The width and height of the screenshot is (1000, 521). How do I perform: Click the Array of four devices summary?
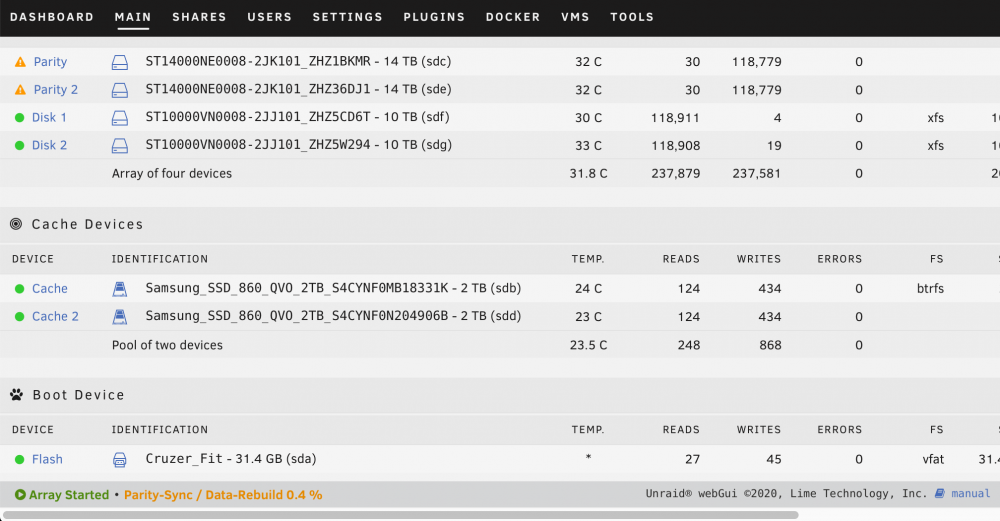coord(172,173)
